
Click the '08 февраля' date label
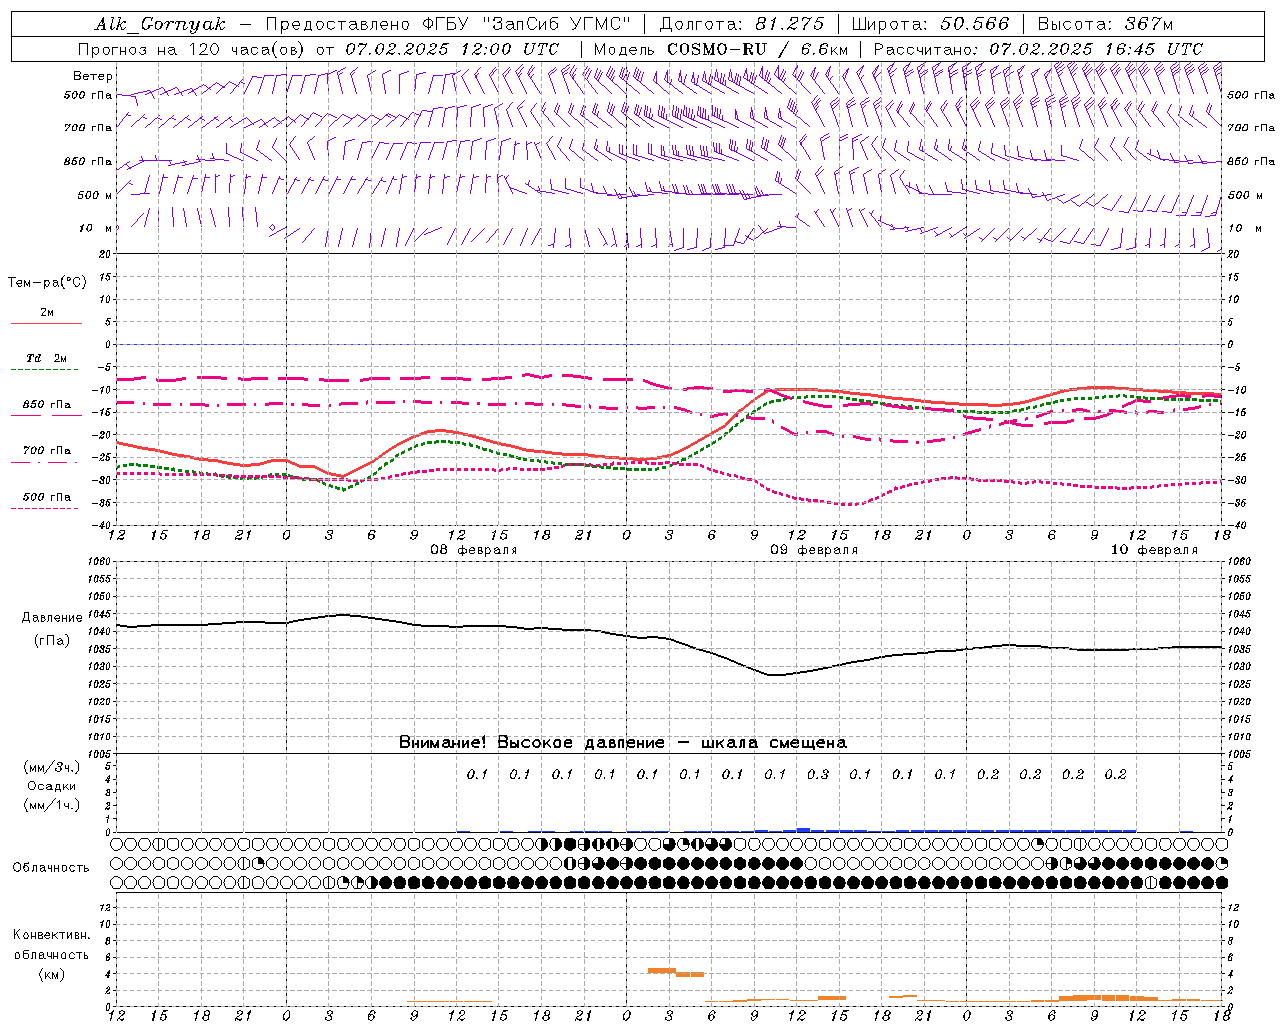(x=474, y=550)
